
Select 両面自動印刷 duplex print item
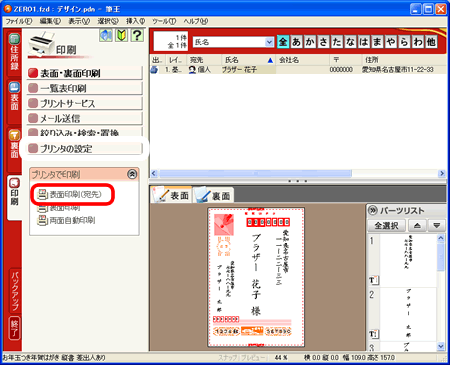(66, 220)
